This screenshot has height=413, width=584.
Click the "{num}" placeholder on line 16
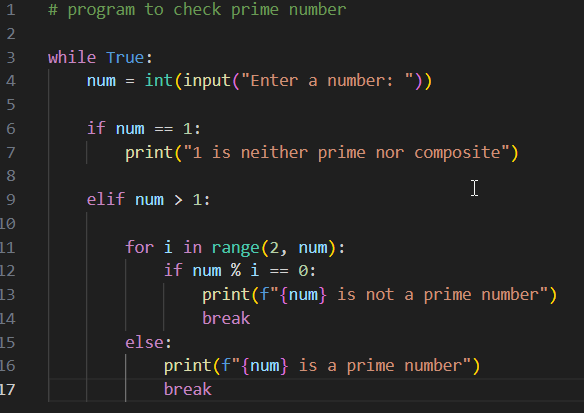point(265,366)
